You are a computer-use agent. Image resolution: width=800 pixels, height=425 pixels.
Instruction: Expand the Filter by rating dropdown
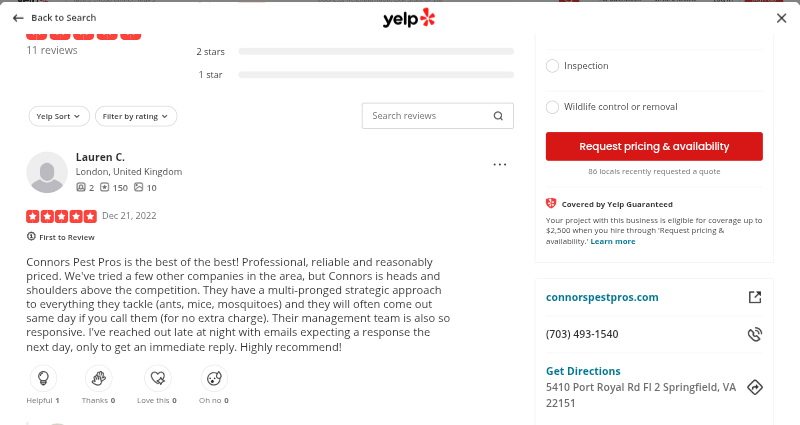[x=137, y=116]
